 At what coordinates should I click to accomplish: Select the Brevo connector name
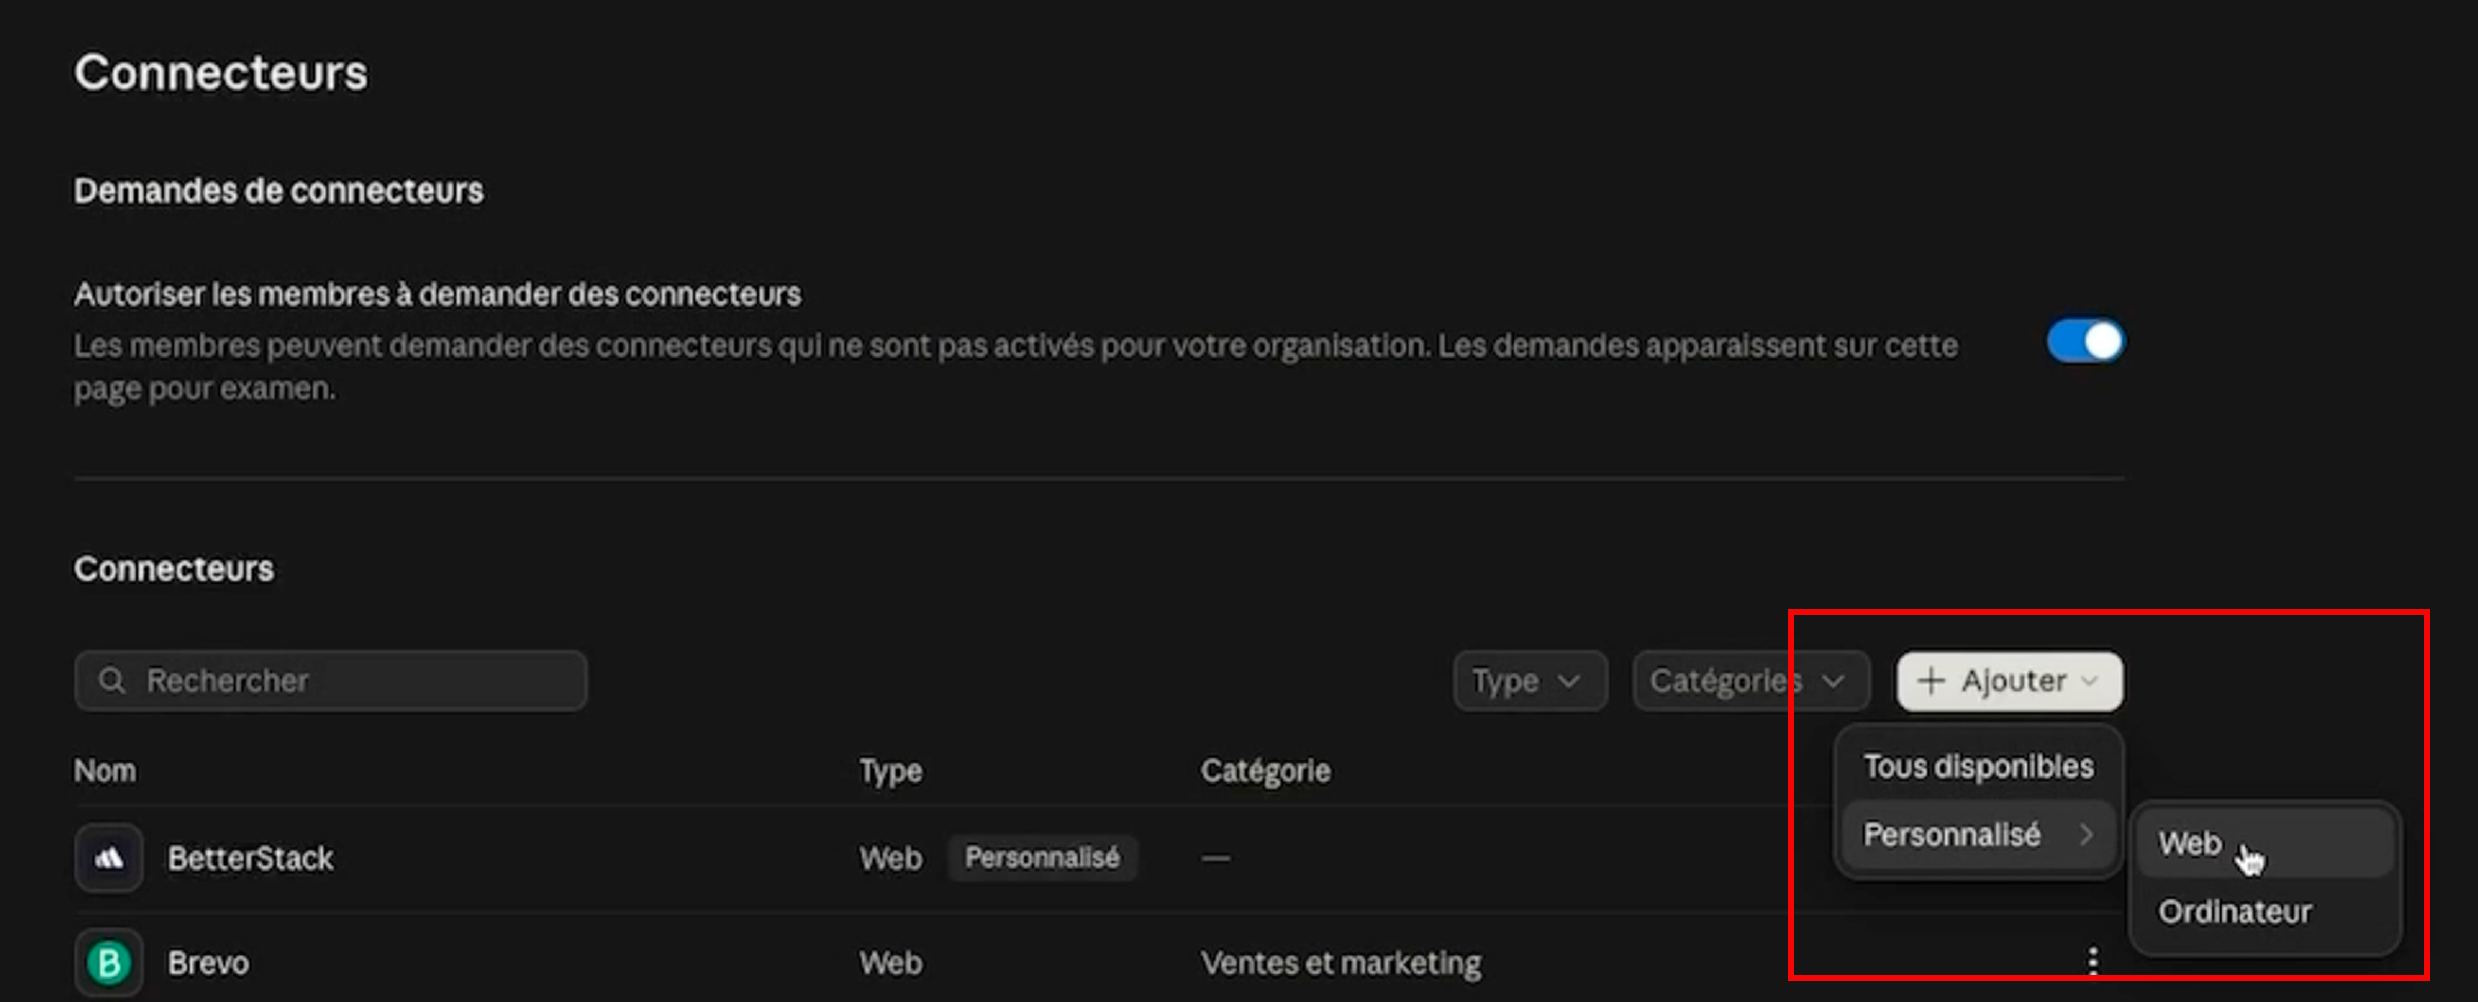point(208,963)
